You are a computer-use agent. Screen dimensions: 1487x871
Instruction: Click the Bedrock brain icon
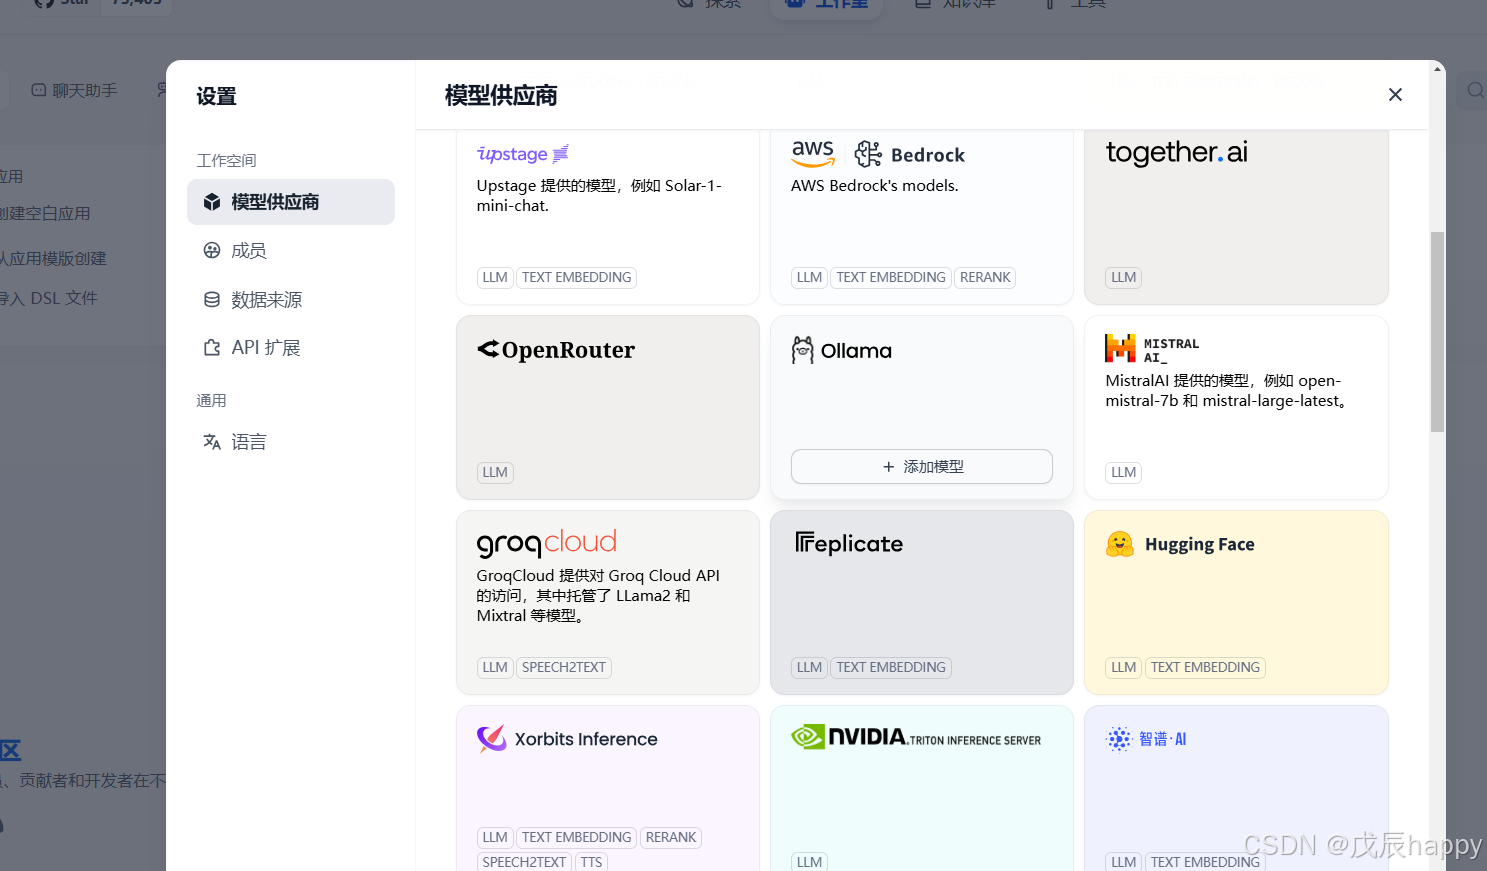click(868, 154)
